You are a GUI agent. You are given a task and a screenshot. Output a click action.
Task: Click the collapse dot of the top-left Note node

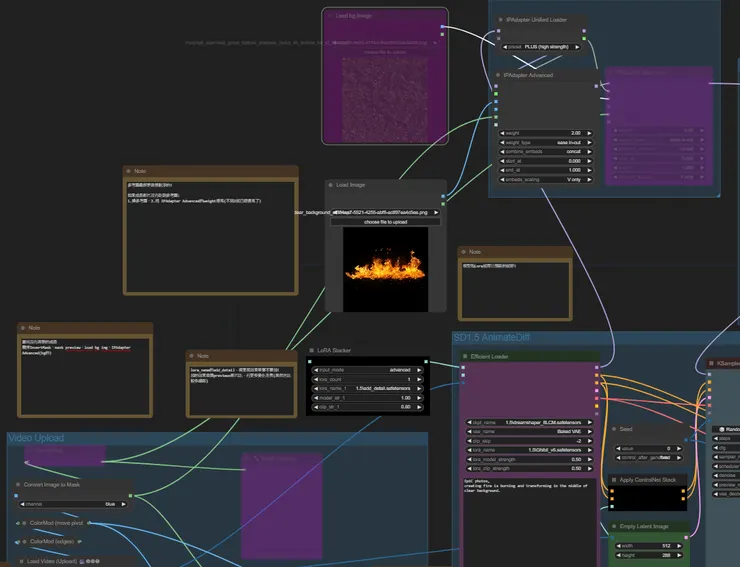pyautogui.click(x=128, y=171)
